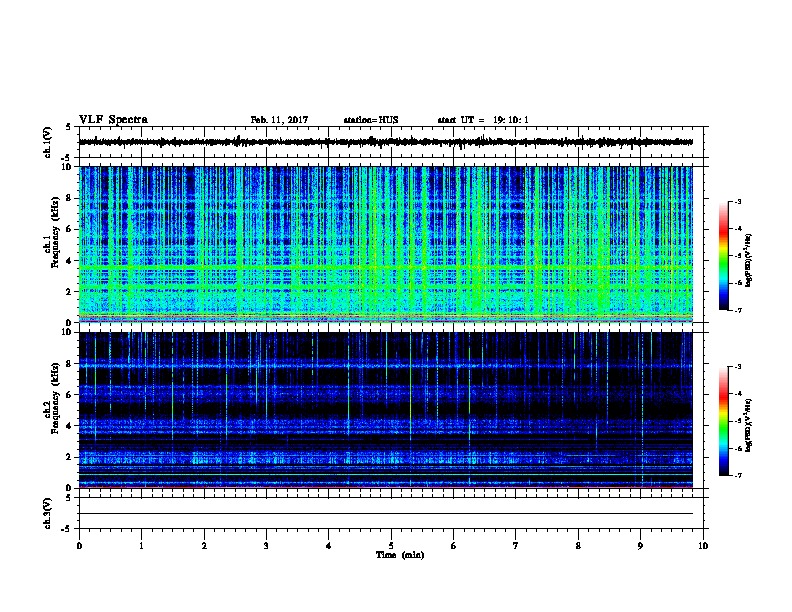Screen dimensions: 792x612
Task: Click the ch.1 voltage waveform trace
Action: coord(386,142)
